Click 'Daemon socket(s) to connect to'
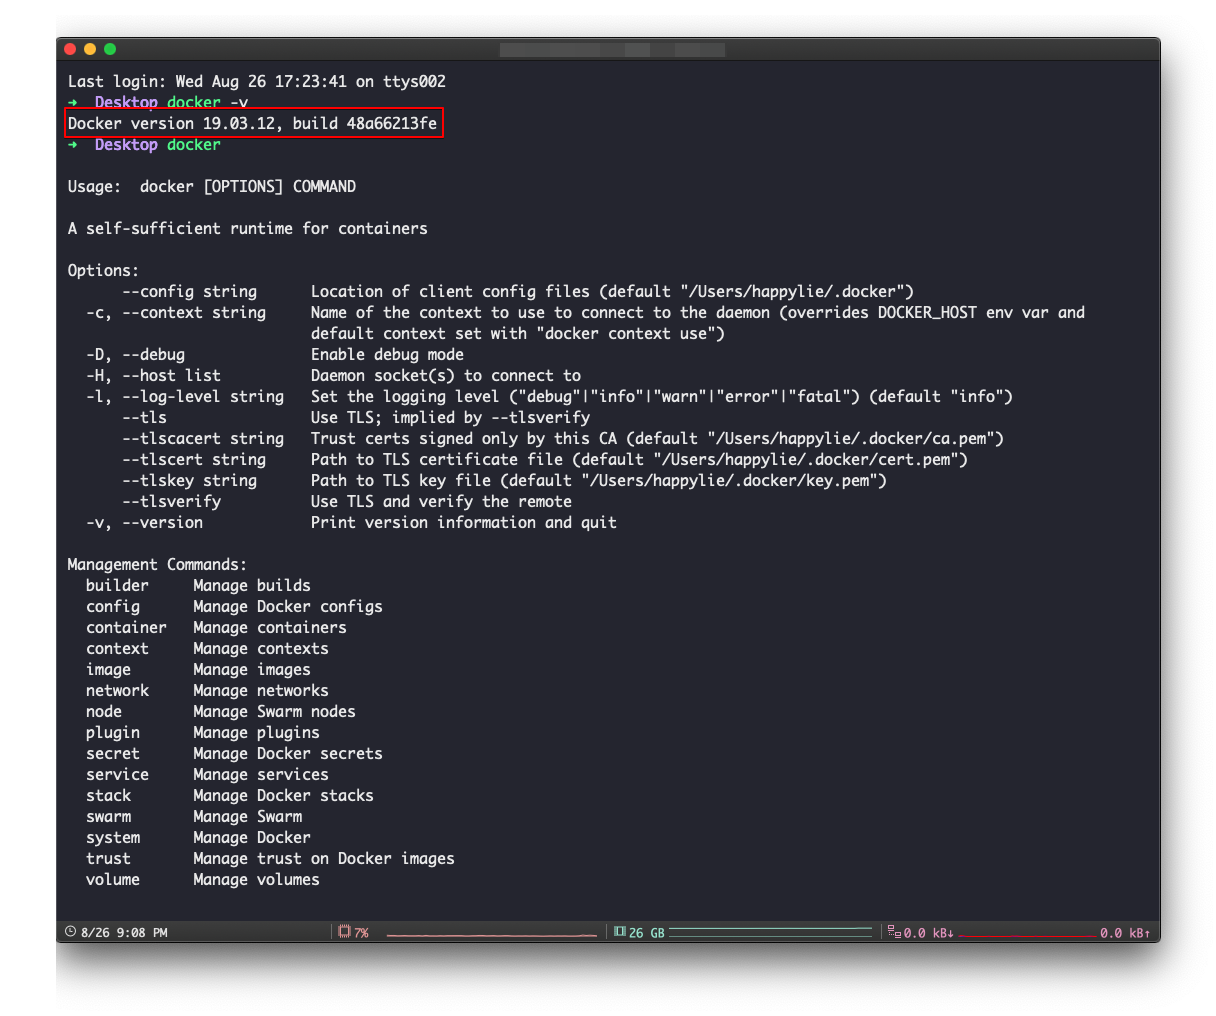1216x1016 pixels. 446,376
